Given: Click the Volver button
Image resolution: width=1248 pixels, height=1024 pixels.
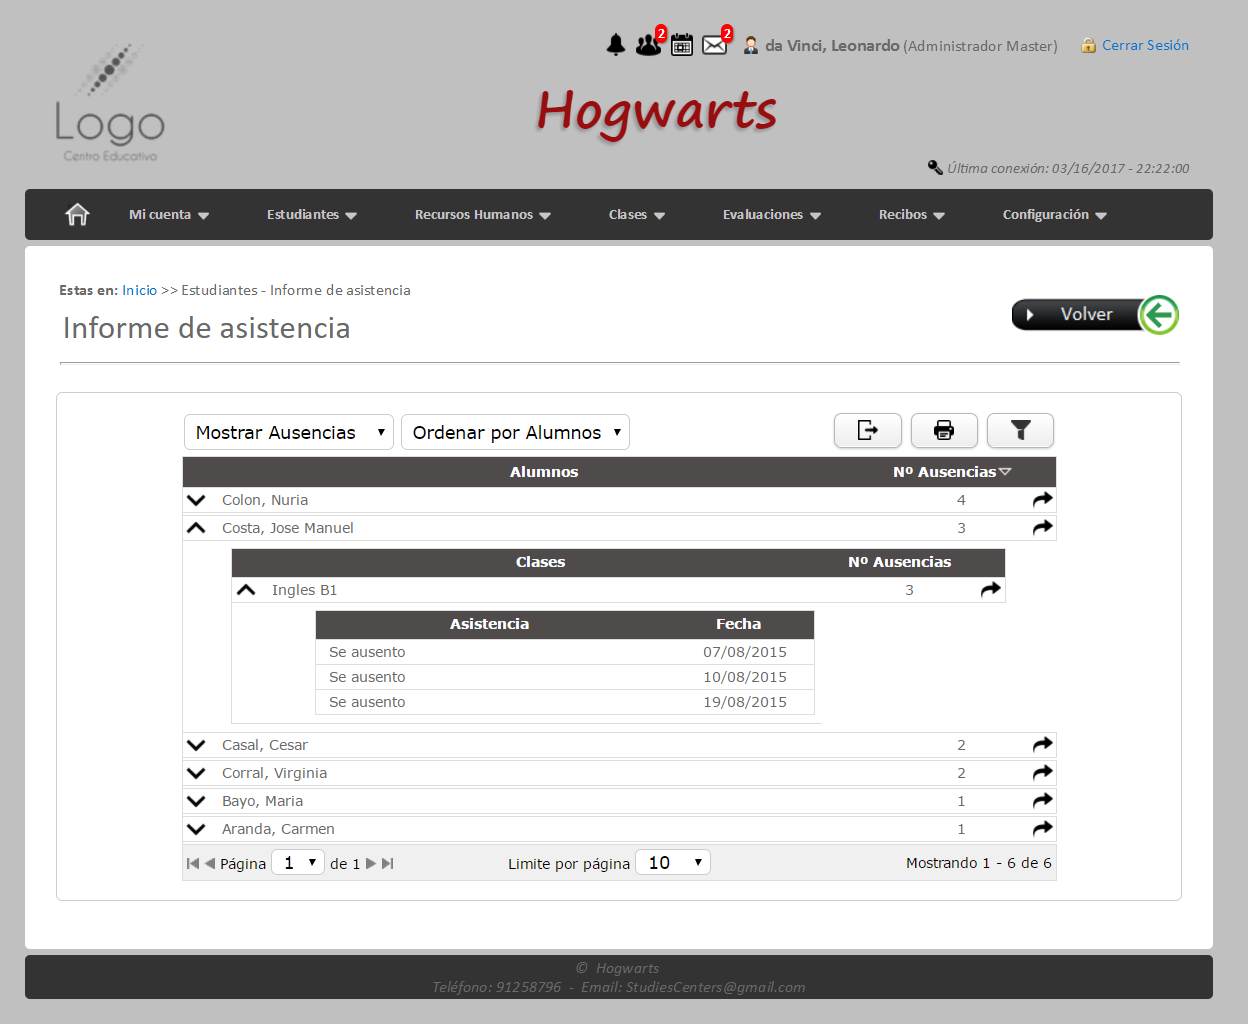Looking at the screenshot, I should pos(1094,314).
